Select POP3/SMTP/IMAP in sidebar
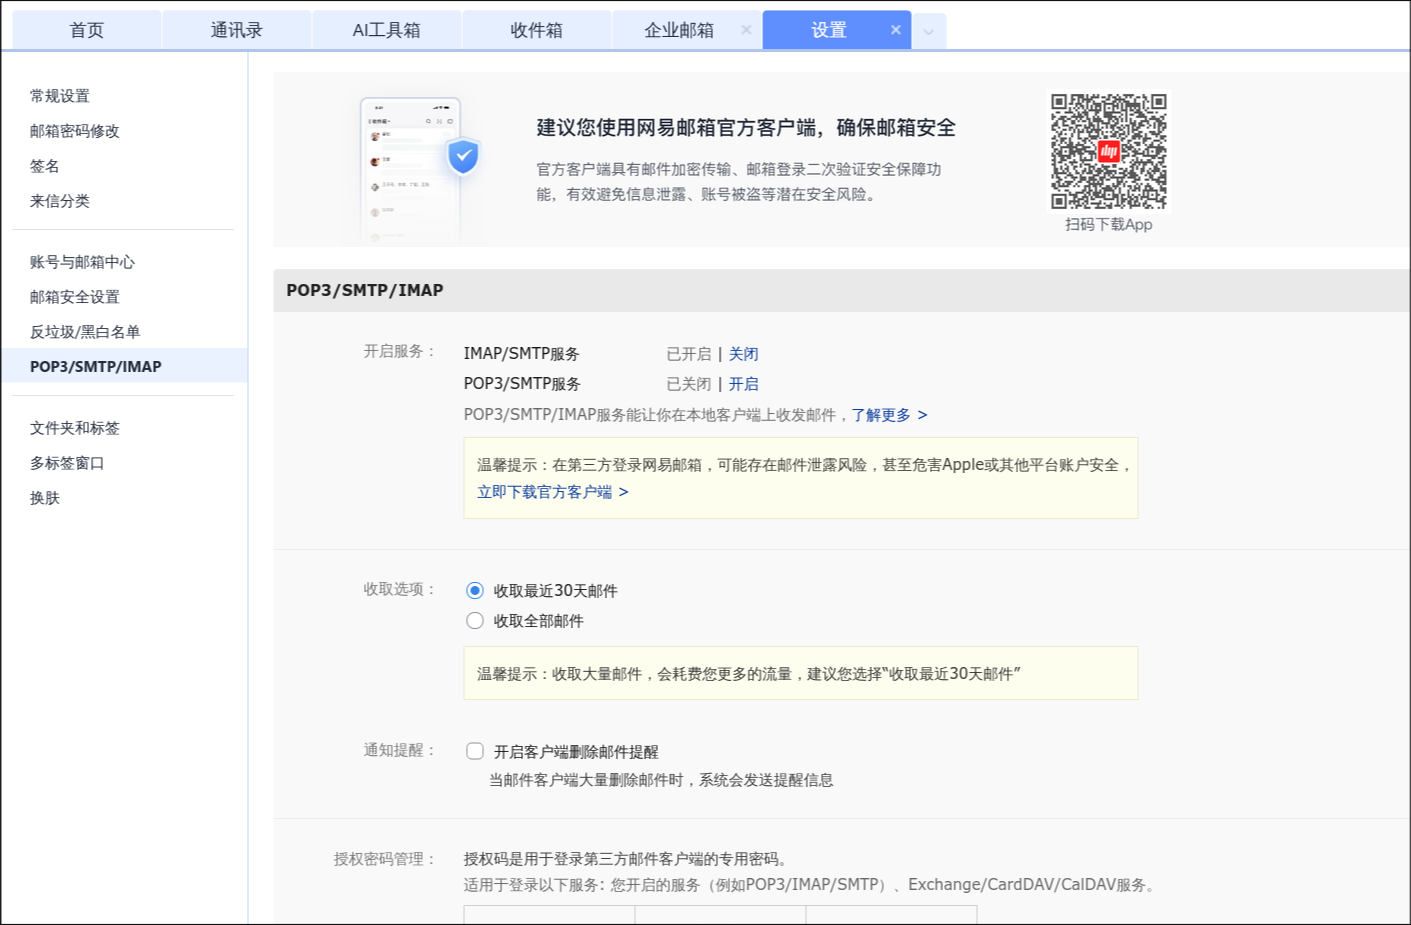The height and width of the screenshot is (925, 1411). click(125, 366)
